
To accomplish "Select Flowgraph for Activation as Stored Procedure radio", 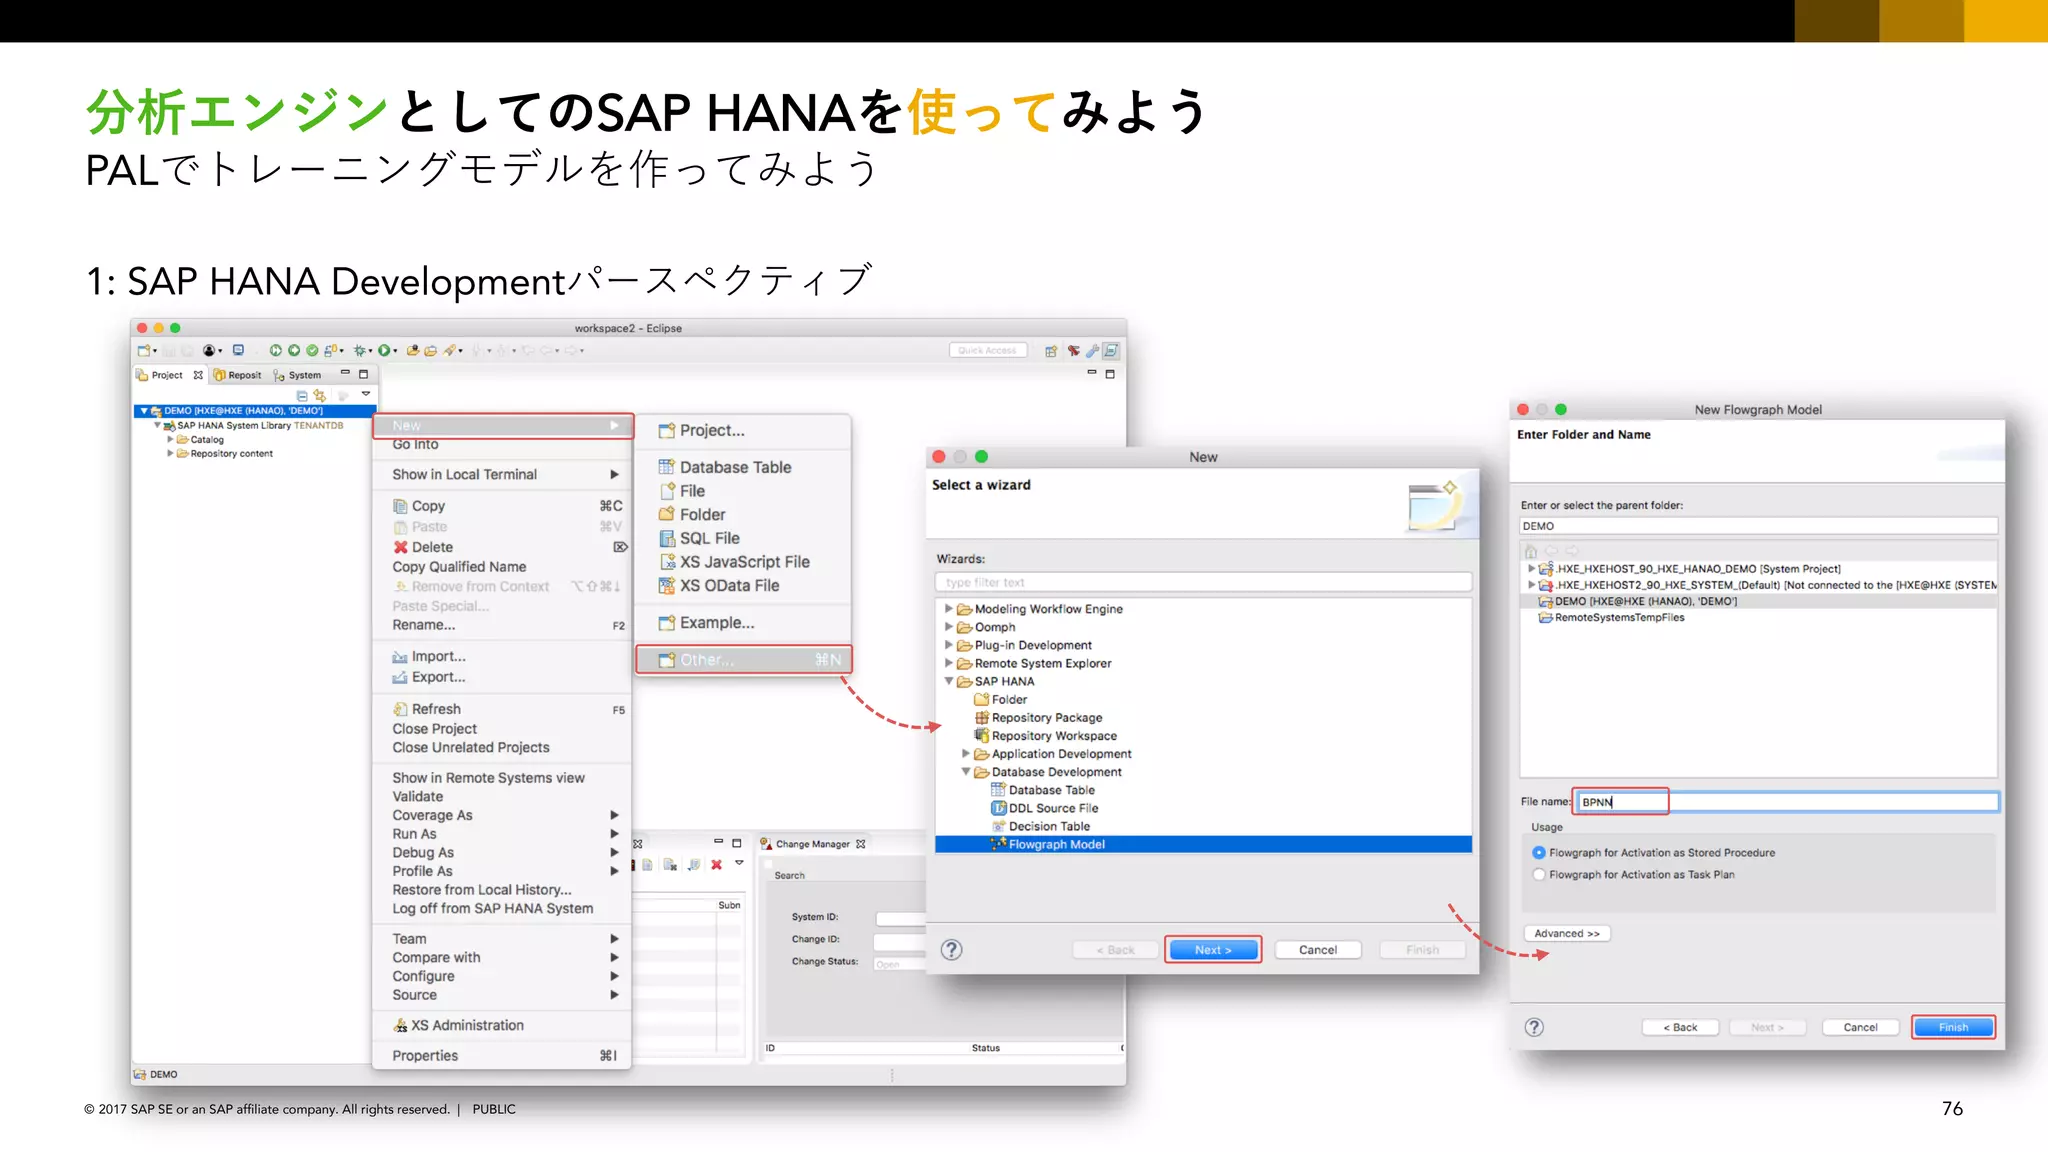I will click(x=1539, y=853).
